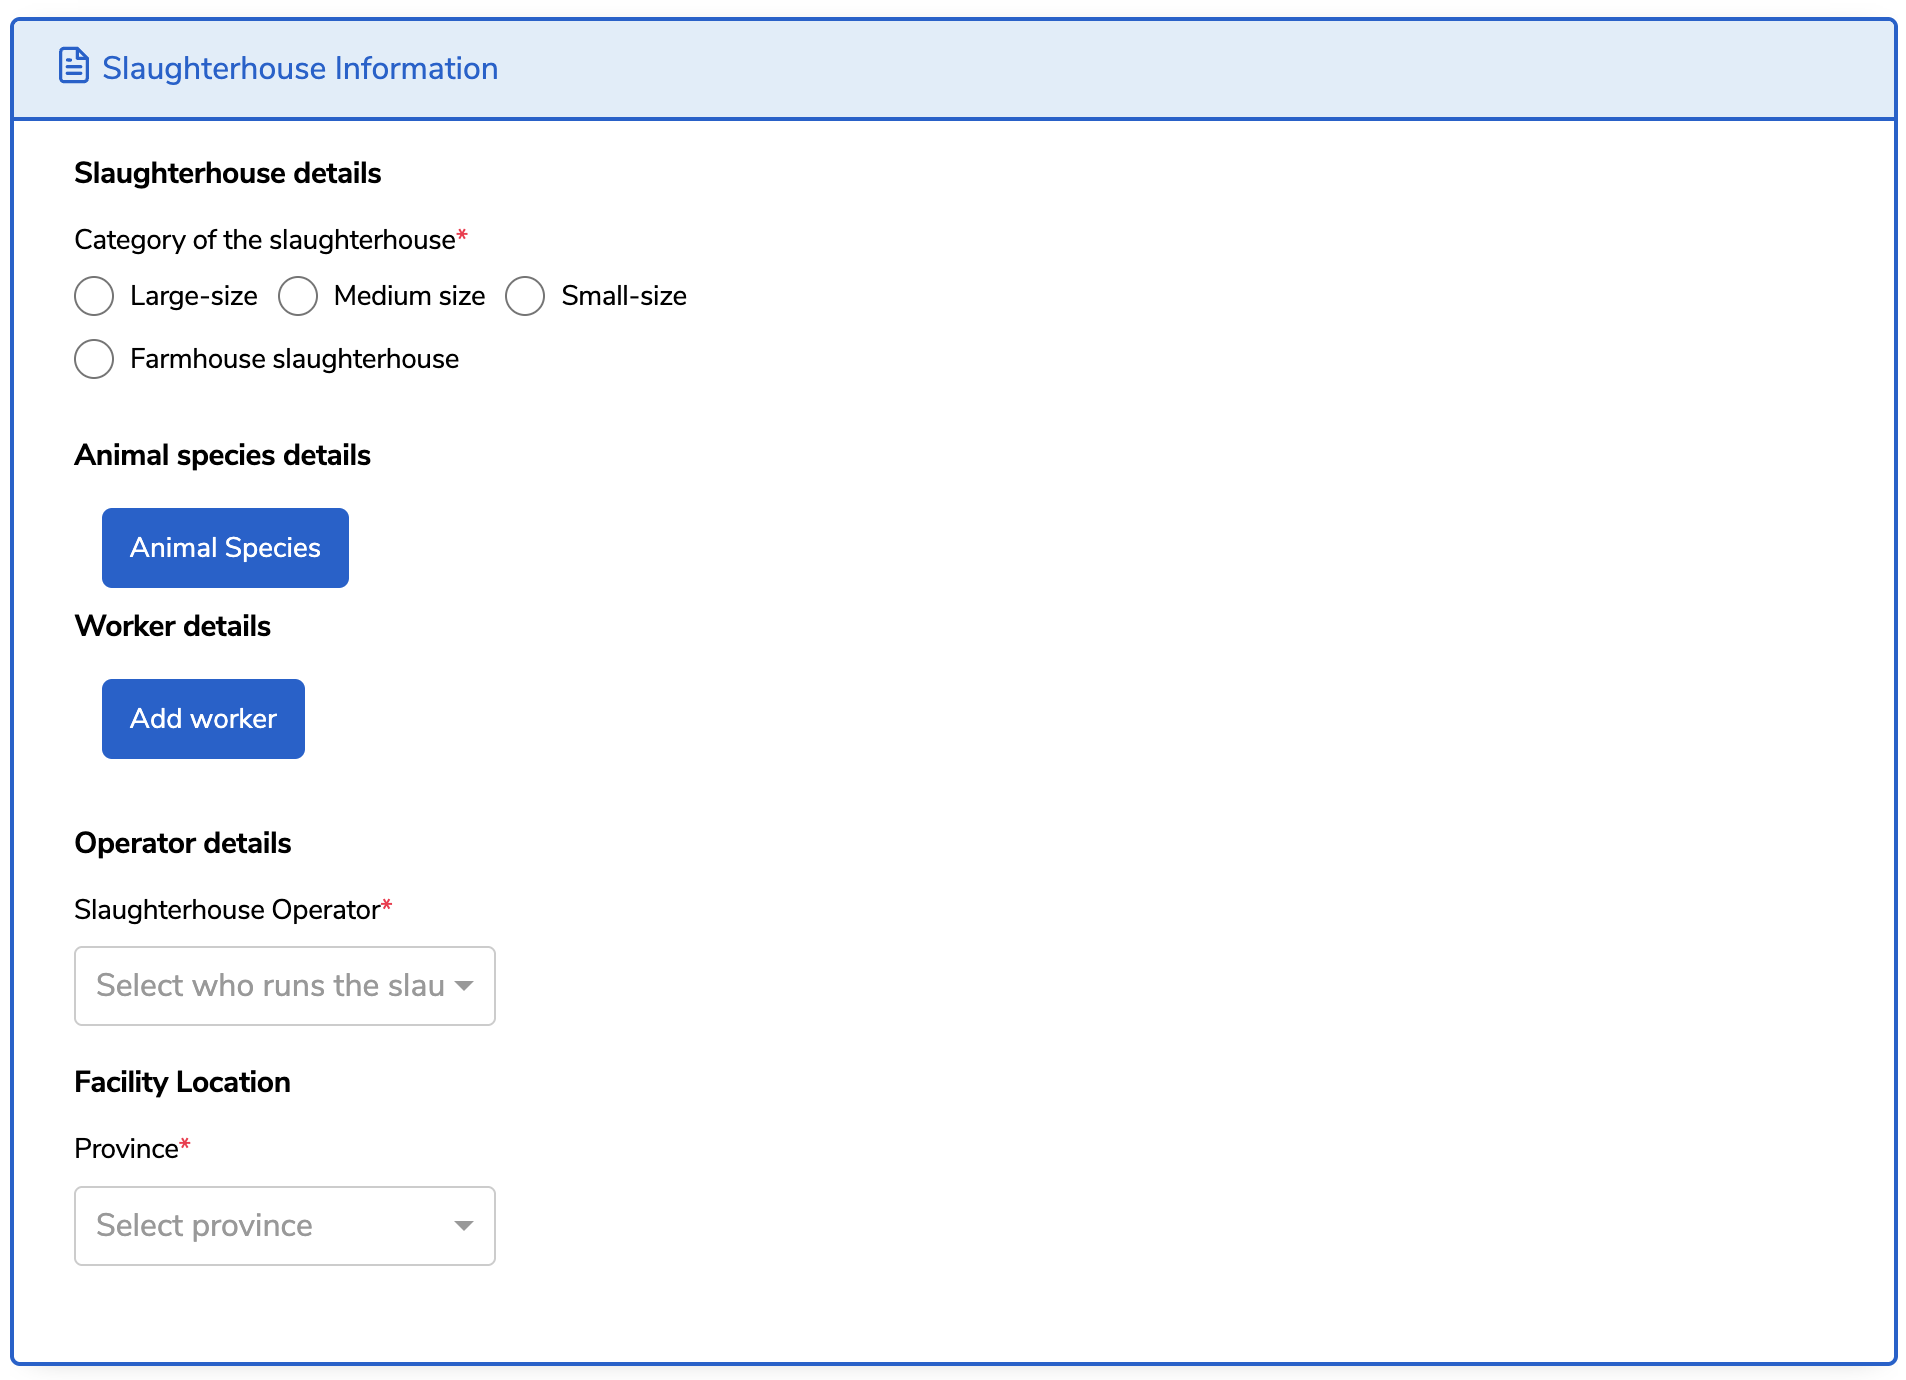Expand the Select province dropdown
Viewport: 1906px width, 1380px height.
click(285, 1226)
